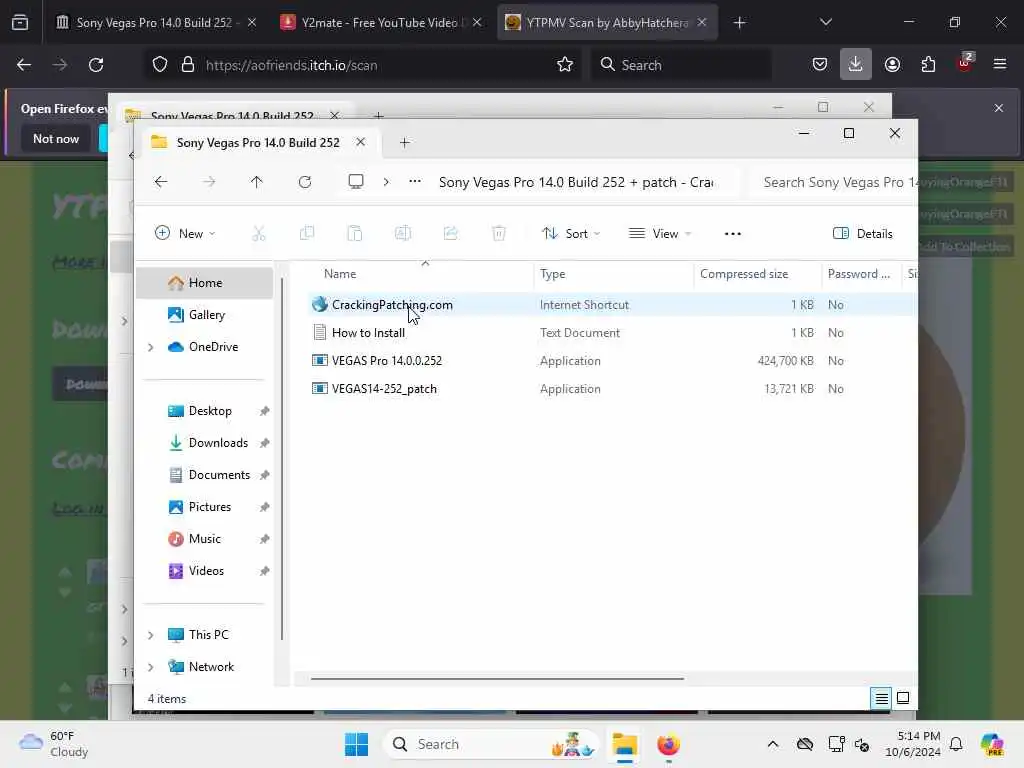Open the Firefox account icon
Screen dimensions: 1024x768
(x=892, y=65)
